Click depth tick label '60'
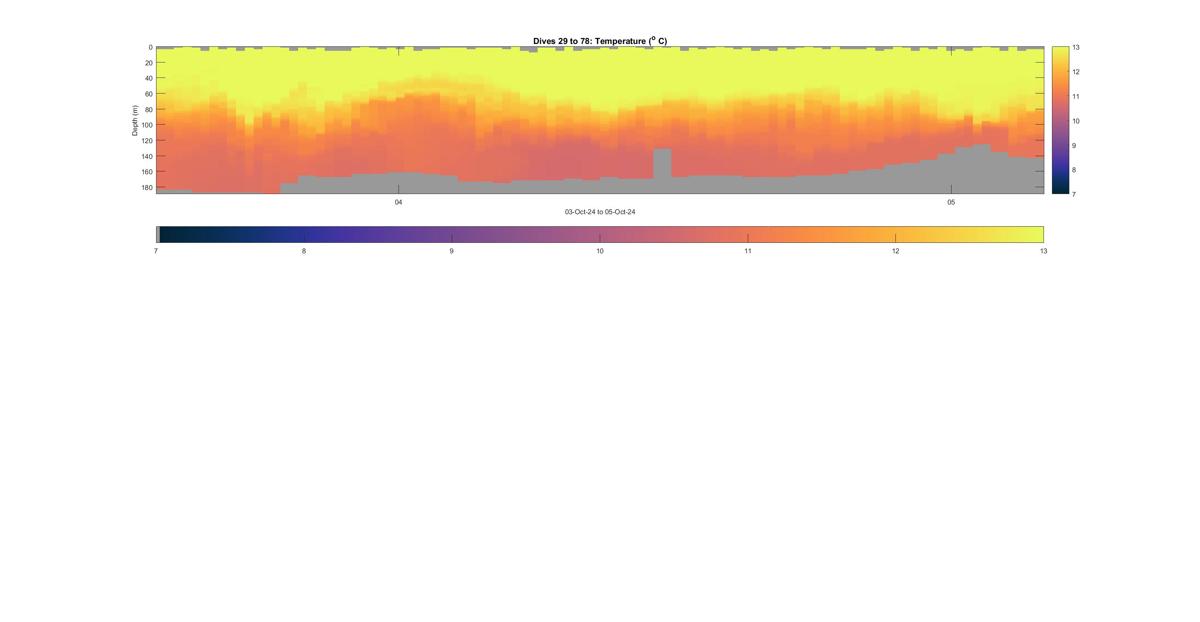The width and height of the screenshot is (1200, 622). (x=148, y=94)
